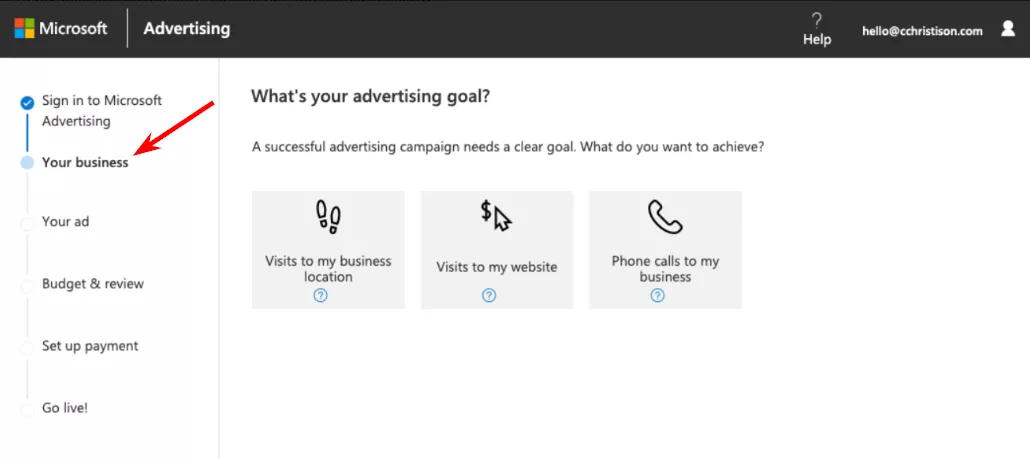Click the Advertising header title

187,29
